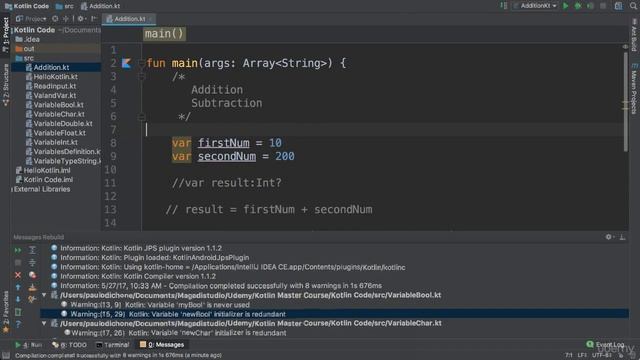The image size is (640, 360).
Task: Click the Make Project build icon
Action: coord(504,6)
